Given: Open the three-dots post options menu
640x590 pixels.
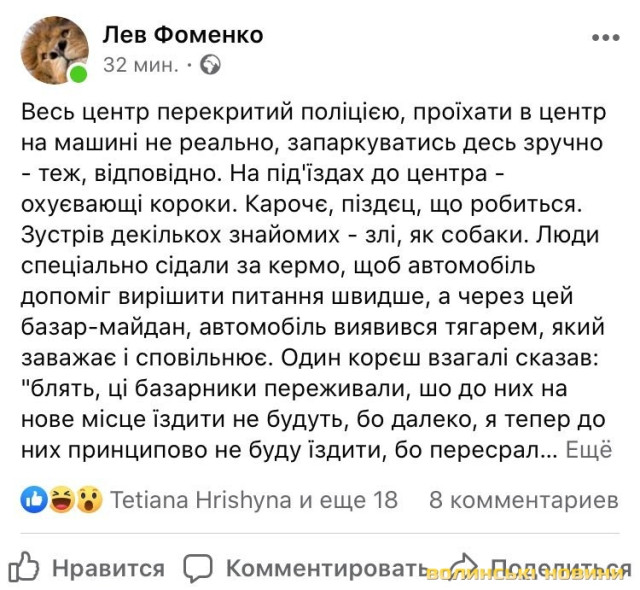Looking at the screenshot, I should [605, 38].
